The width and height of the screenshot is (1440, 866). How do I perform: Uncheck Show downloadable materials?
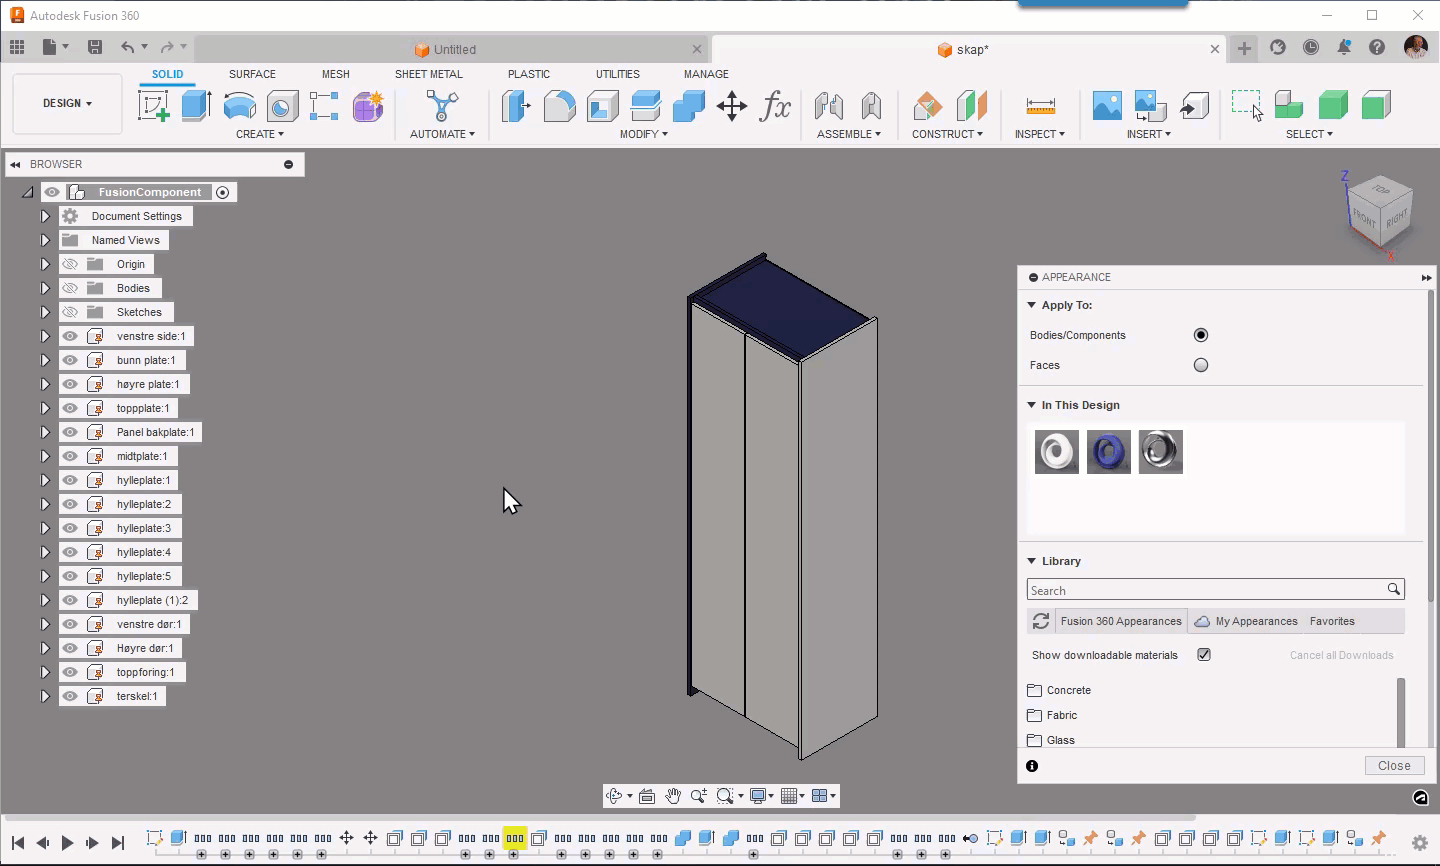click(1204, 654)
